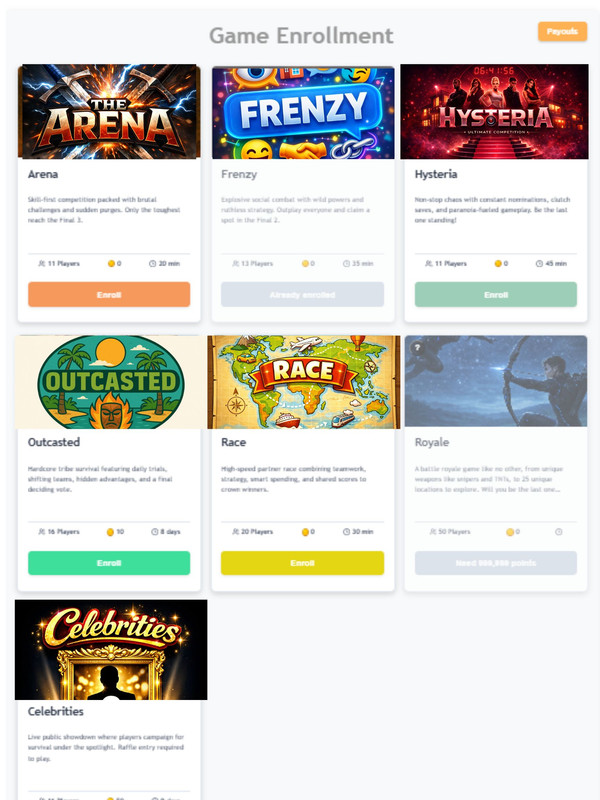Image resolution: width=600 pixels, height=800 pixels.
Task: Open the Outcasted banner image
Action: coord(111,382)
